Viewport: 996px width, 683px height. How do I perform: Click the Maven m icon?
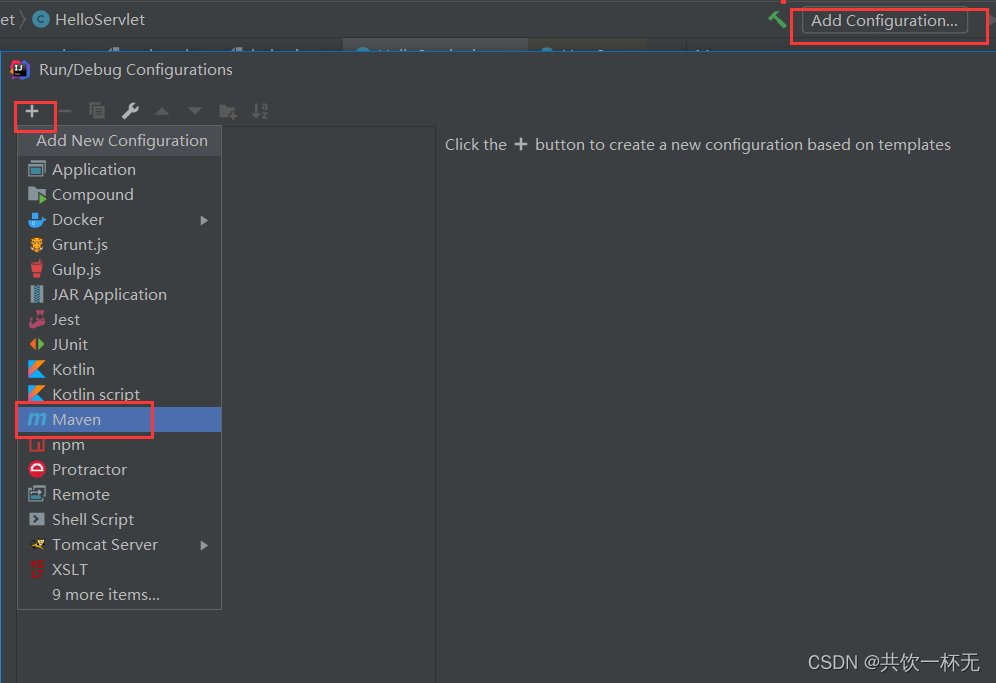(37, 419)
